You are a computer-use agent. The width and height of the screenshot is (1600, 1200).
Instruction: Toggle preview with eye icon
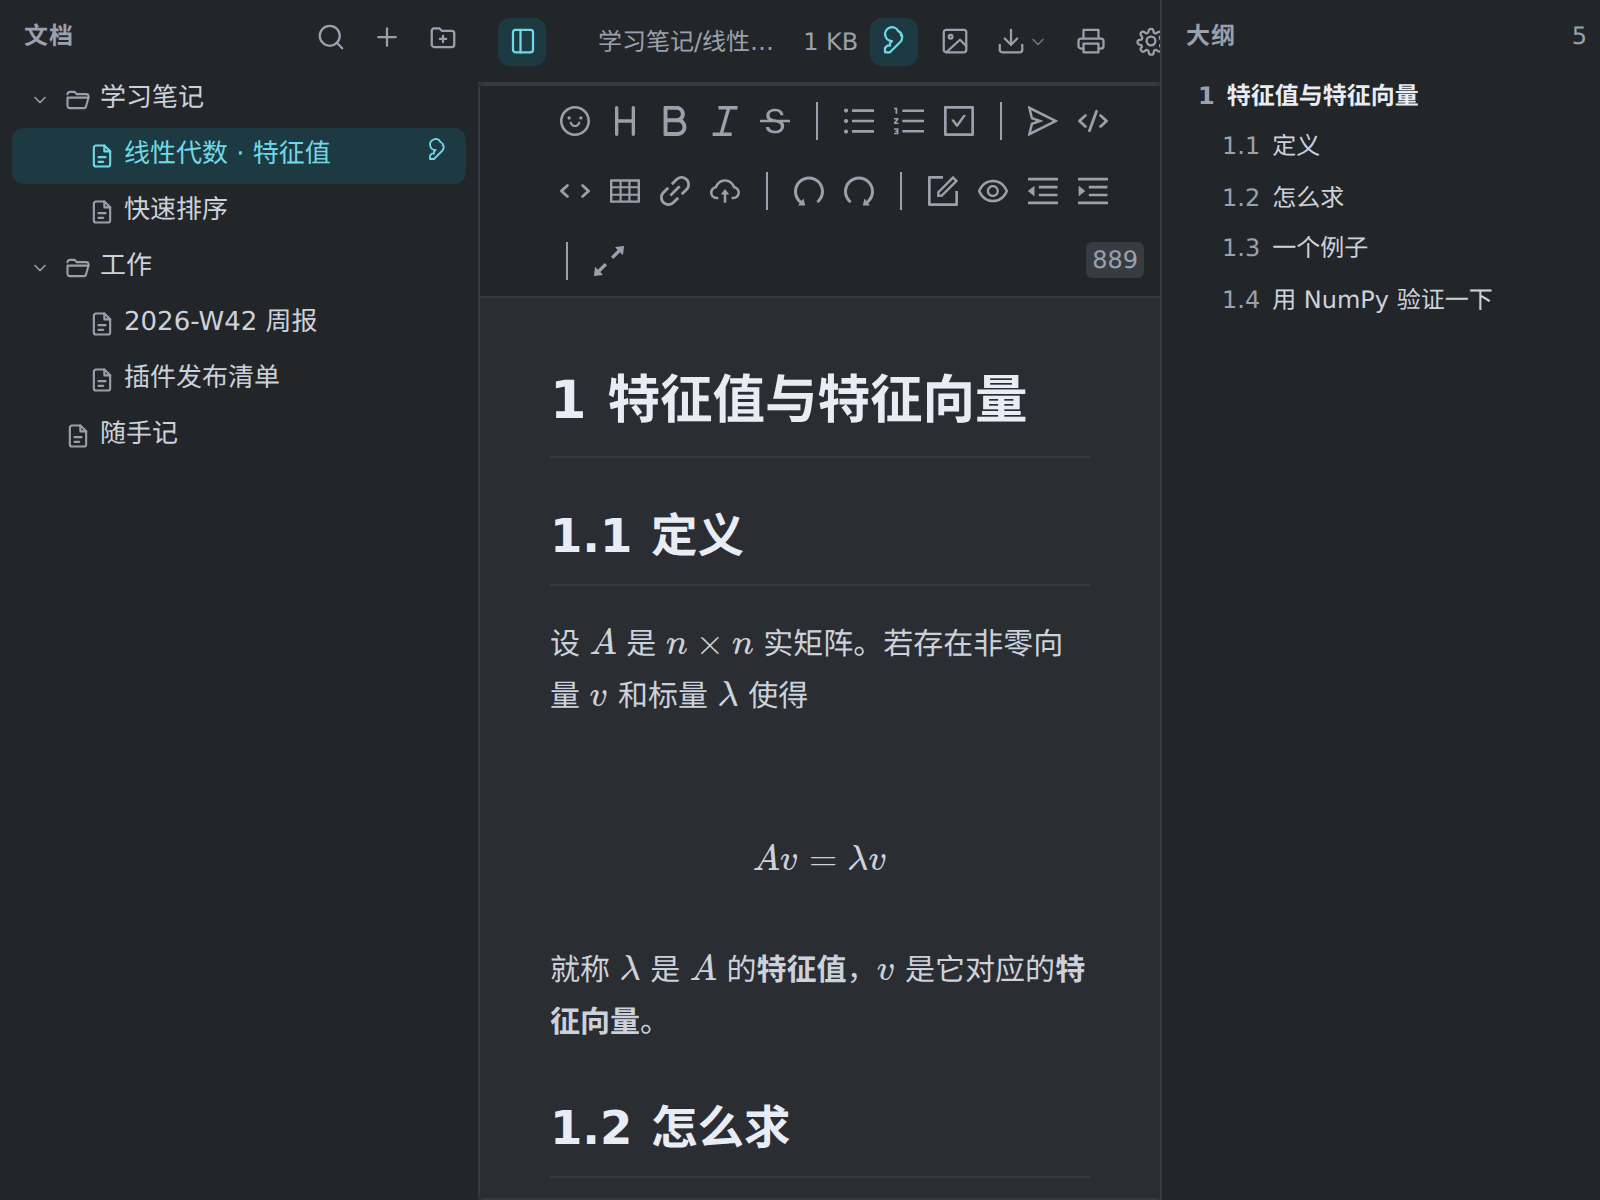click(993, 191)
